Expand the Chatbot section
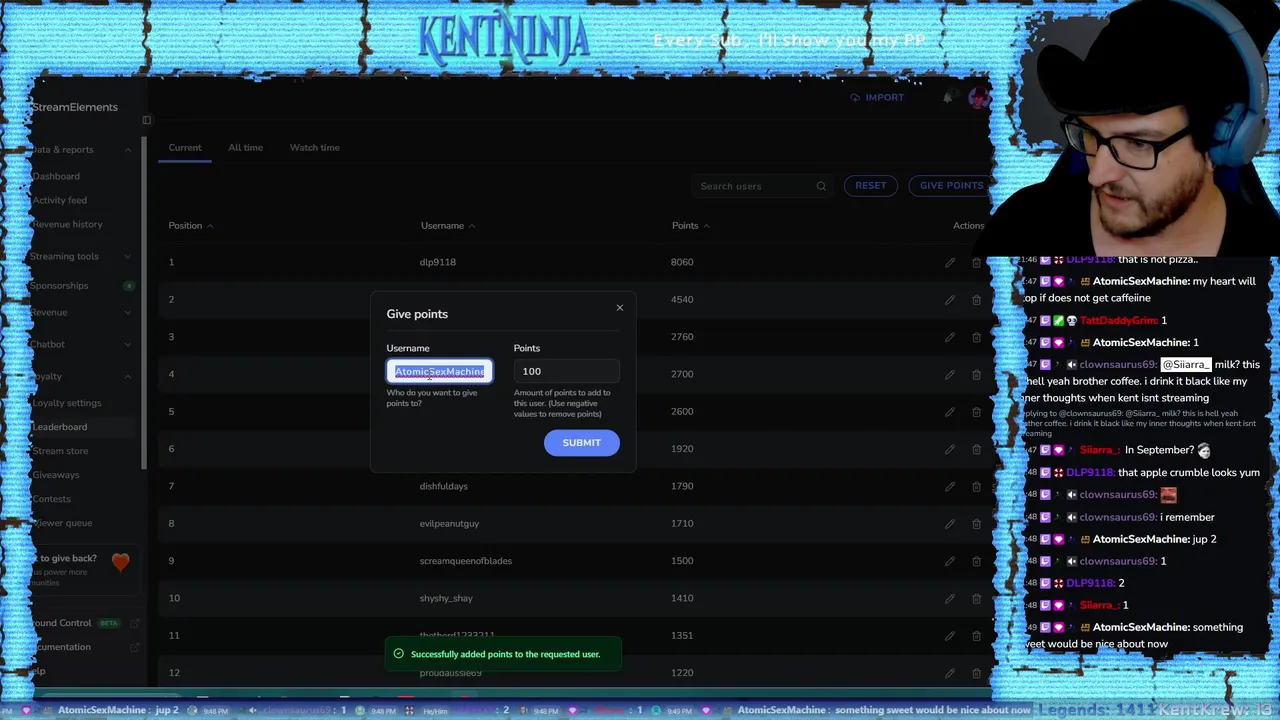 click(x=127, y=345)
